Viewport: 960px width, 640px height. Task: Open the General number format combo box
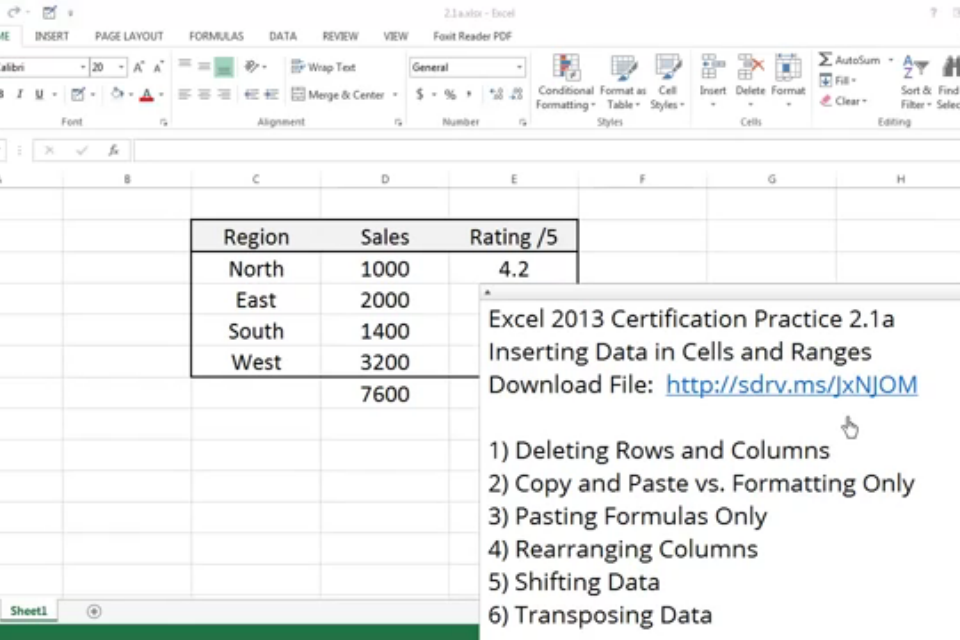(467, 67)
